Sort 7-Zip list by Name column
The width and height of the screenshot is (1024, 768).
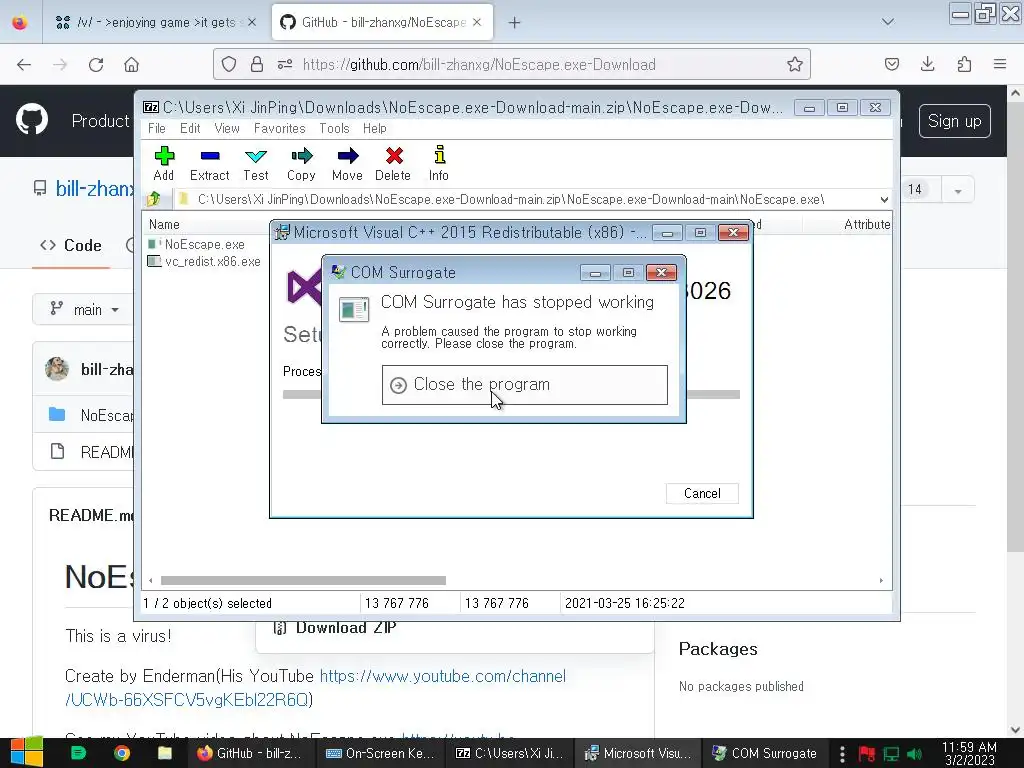pos(164,225)
